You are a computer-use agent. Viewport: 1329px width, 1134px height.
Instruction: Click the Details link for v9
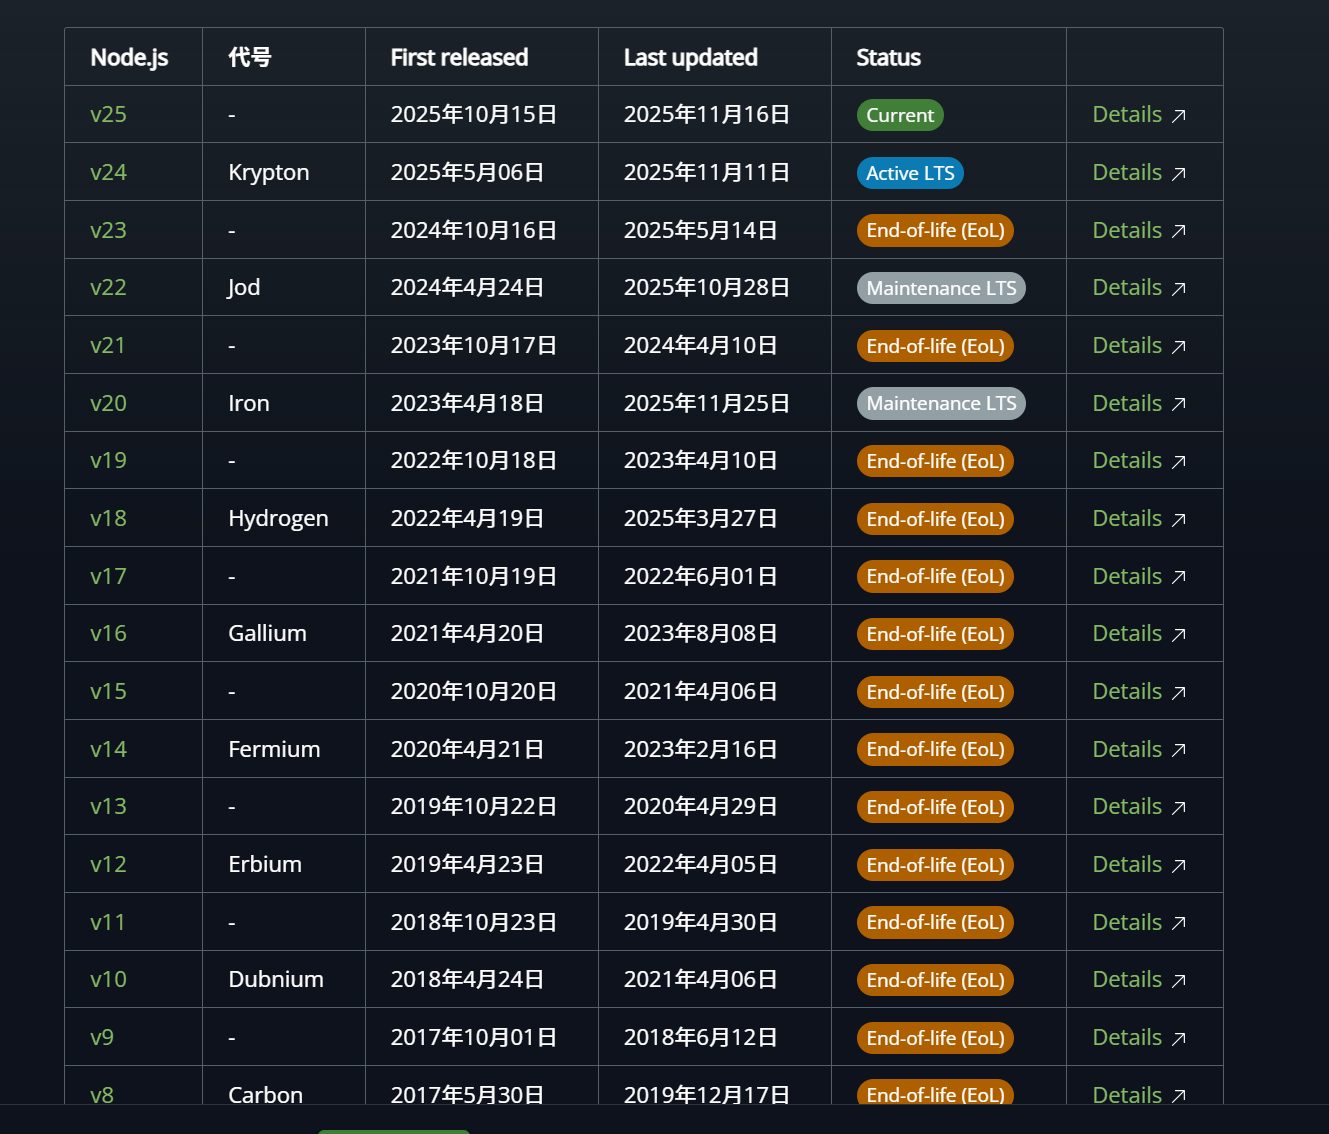(1139, 1037)
